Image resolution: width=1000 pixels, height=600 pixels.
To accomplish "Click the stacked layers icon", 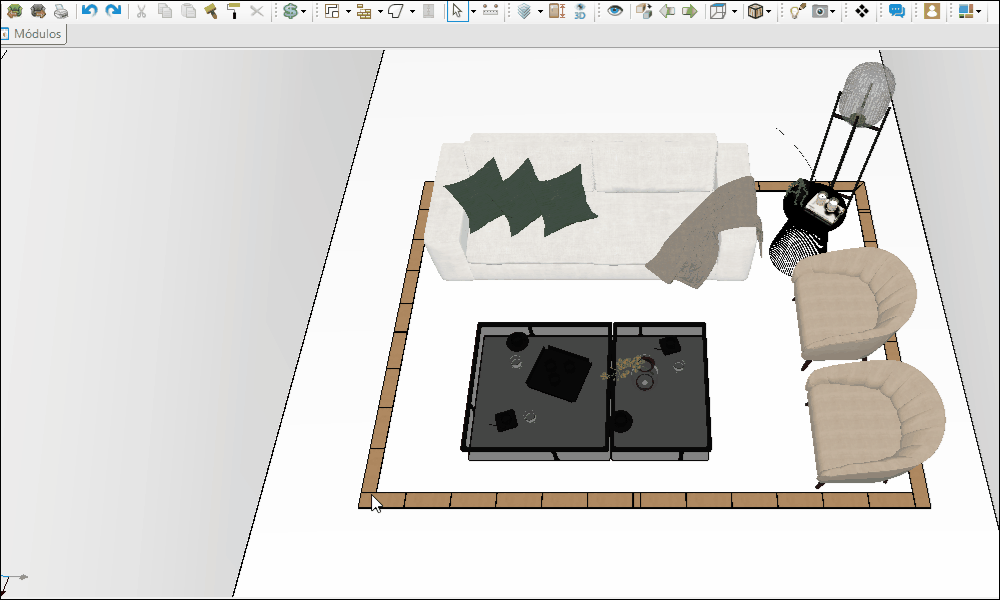I will point(524,11).
